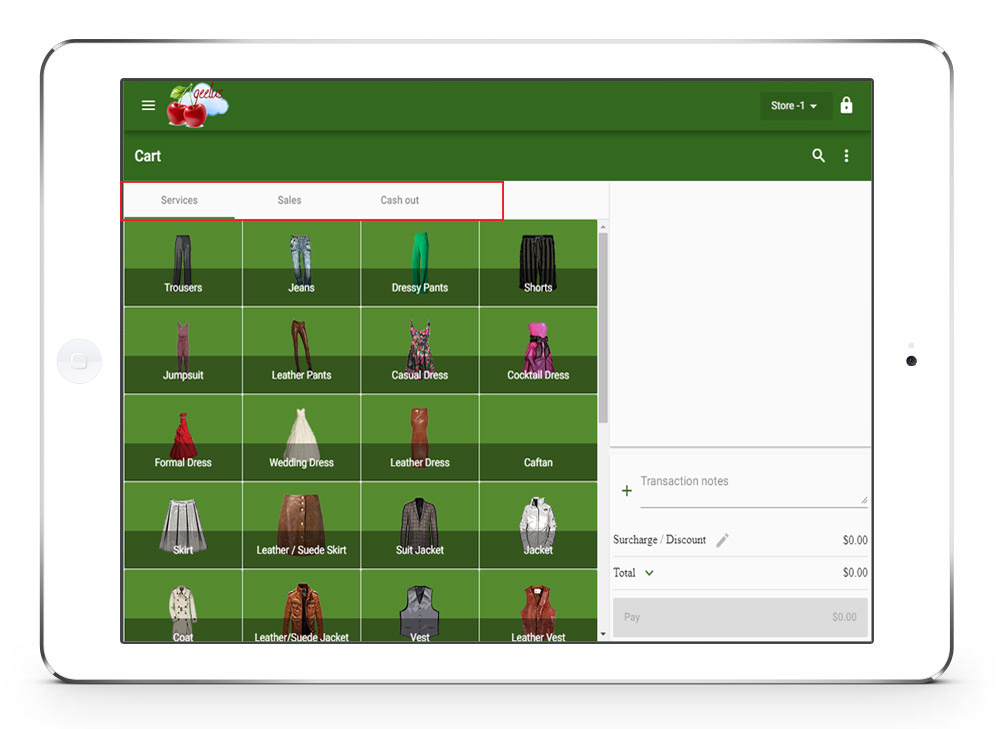This screenshot has width=1000, height=729.
Task: Select the Jeans item tile
Action: [x=301, y=263]
